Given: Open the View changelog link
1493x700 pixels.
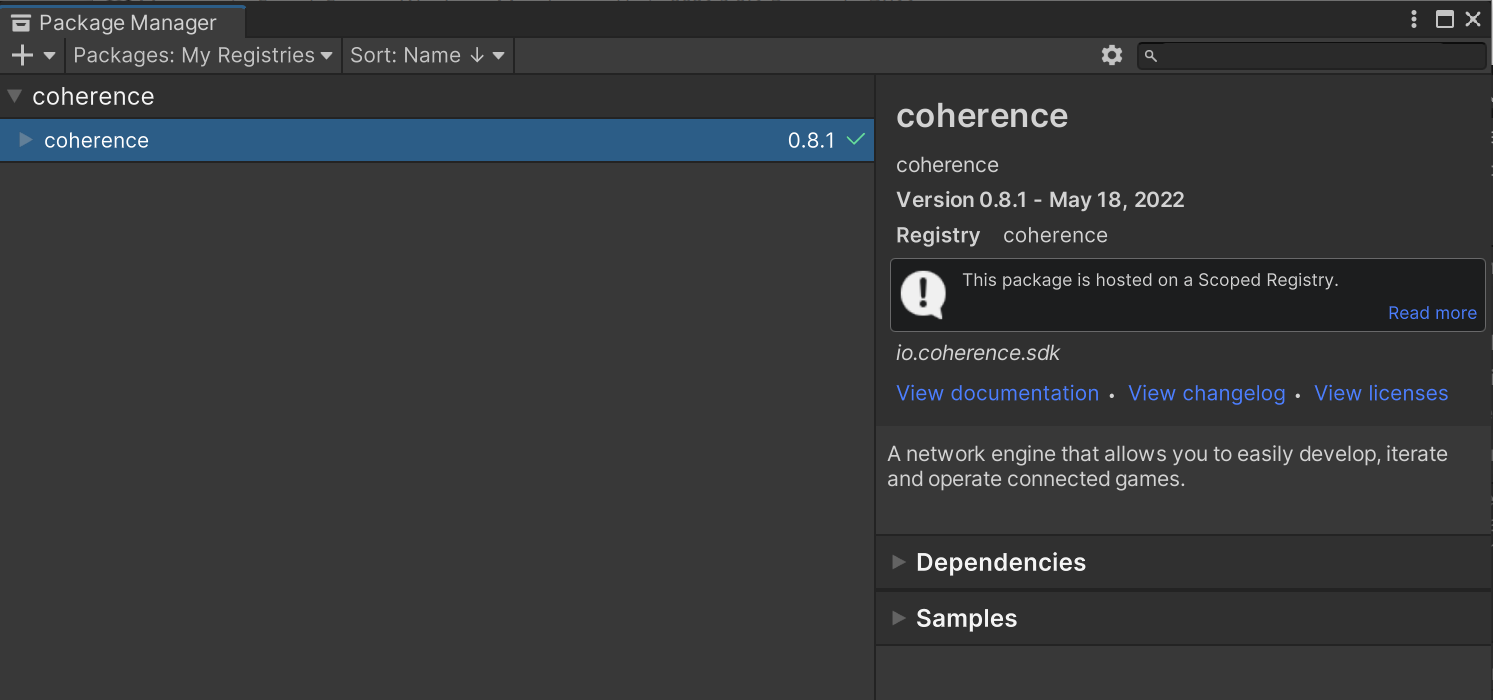Looking at the screenshot, I should pos(1206,393).
